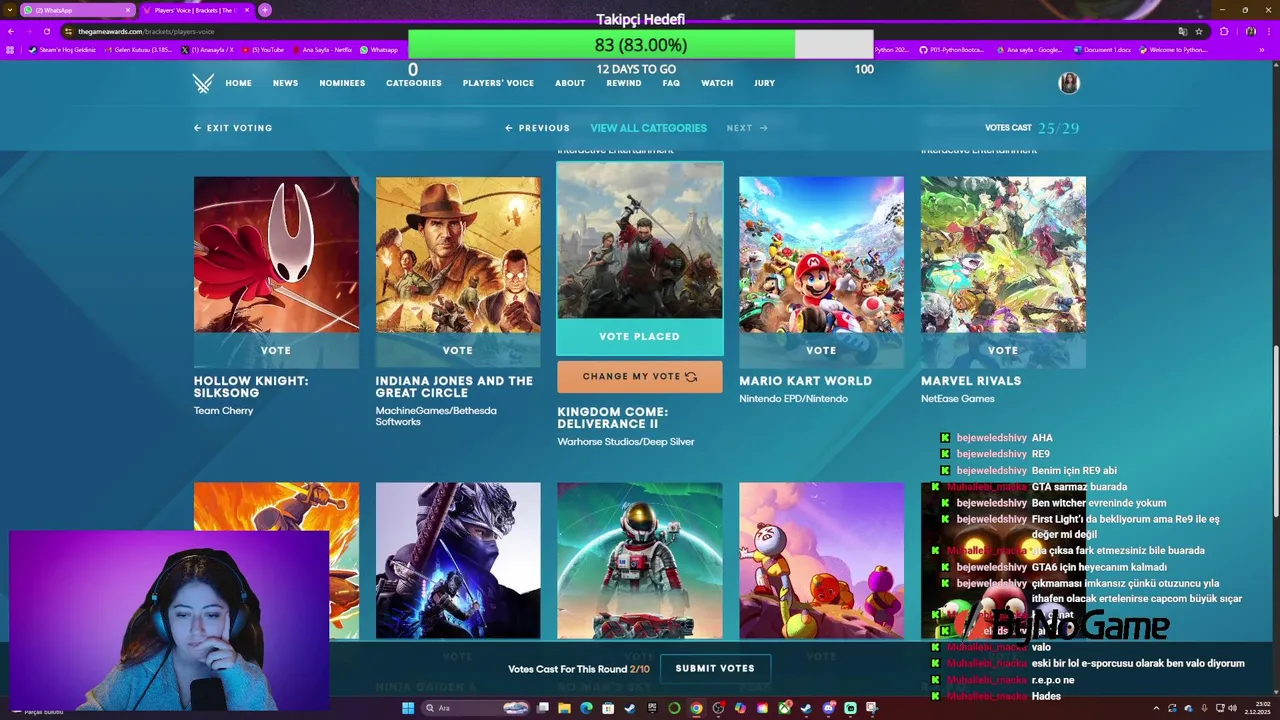Open the Anasayfa / X bookmark
Viewport: 1280px width, 720px height.
point(207,49)
